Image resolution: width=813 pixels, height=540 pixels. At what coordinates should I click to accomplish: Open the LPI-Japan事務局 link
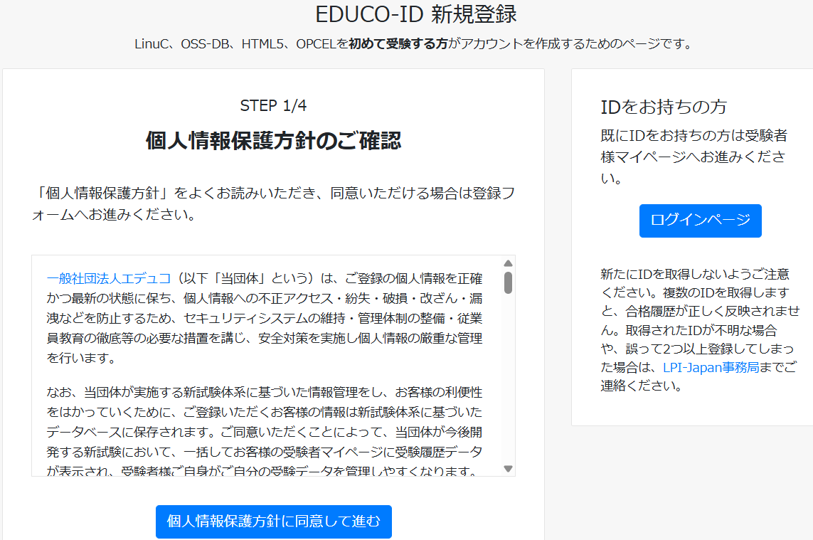pyautogui.click(x=711, y=367)
